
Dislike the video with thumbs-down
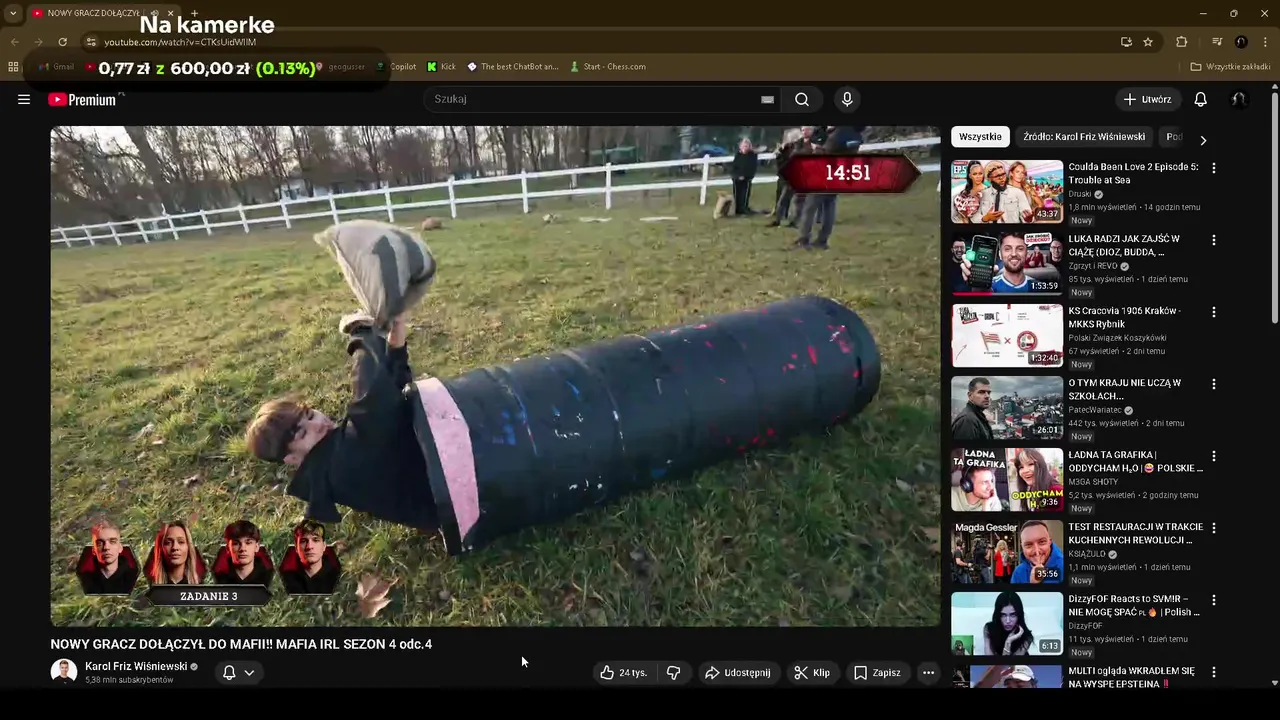(674, 673)
